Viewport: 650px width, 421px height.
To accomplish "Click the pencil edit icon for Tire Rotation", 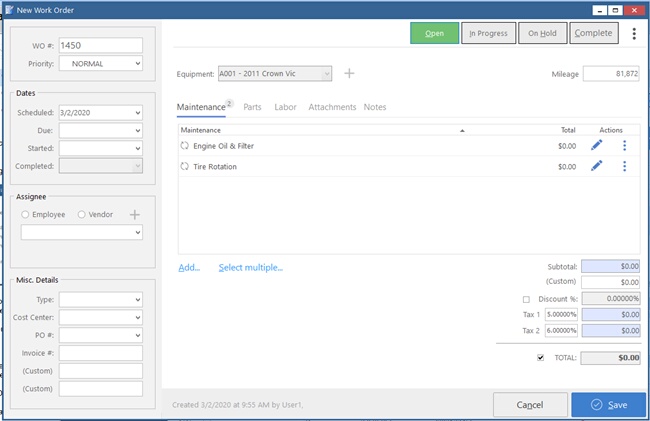I will click(597, 166).
